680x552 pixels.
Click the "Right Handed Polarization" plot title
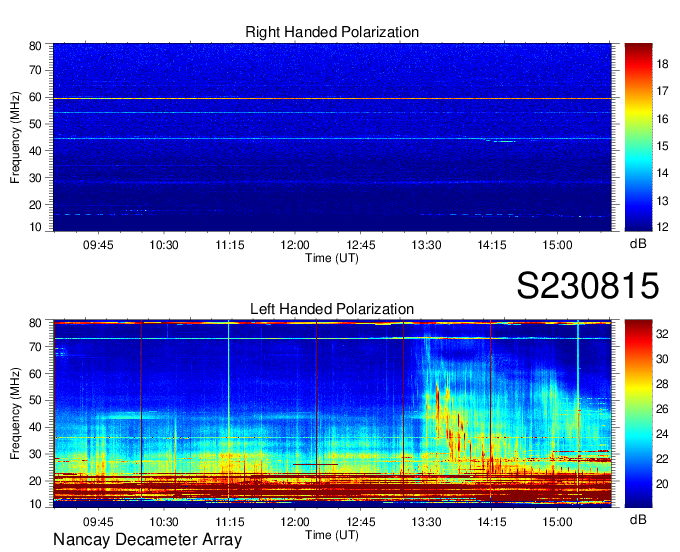tap(332, 32)
